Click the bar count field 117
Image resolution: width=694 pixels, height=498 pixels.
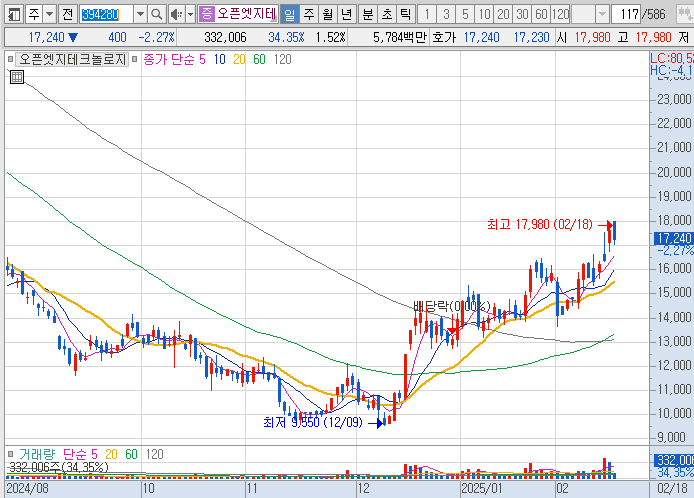(x=626, y=15)
